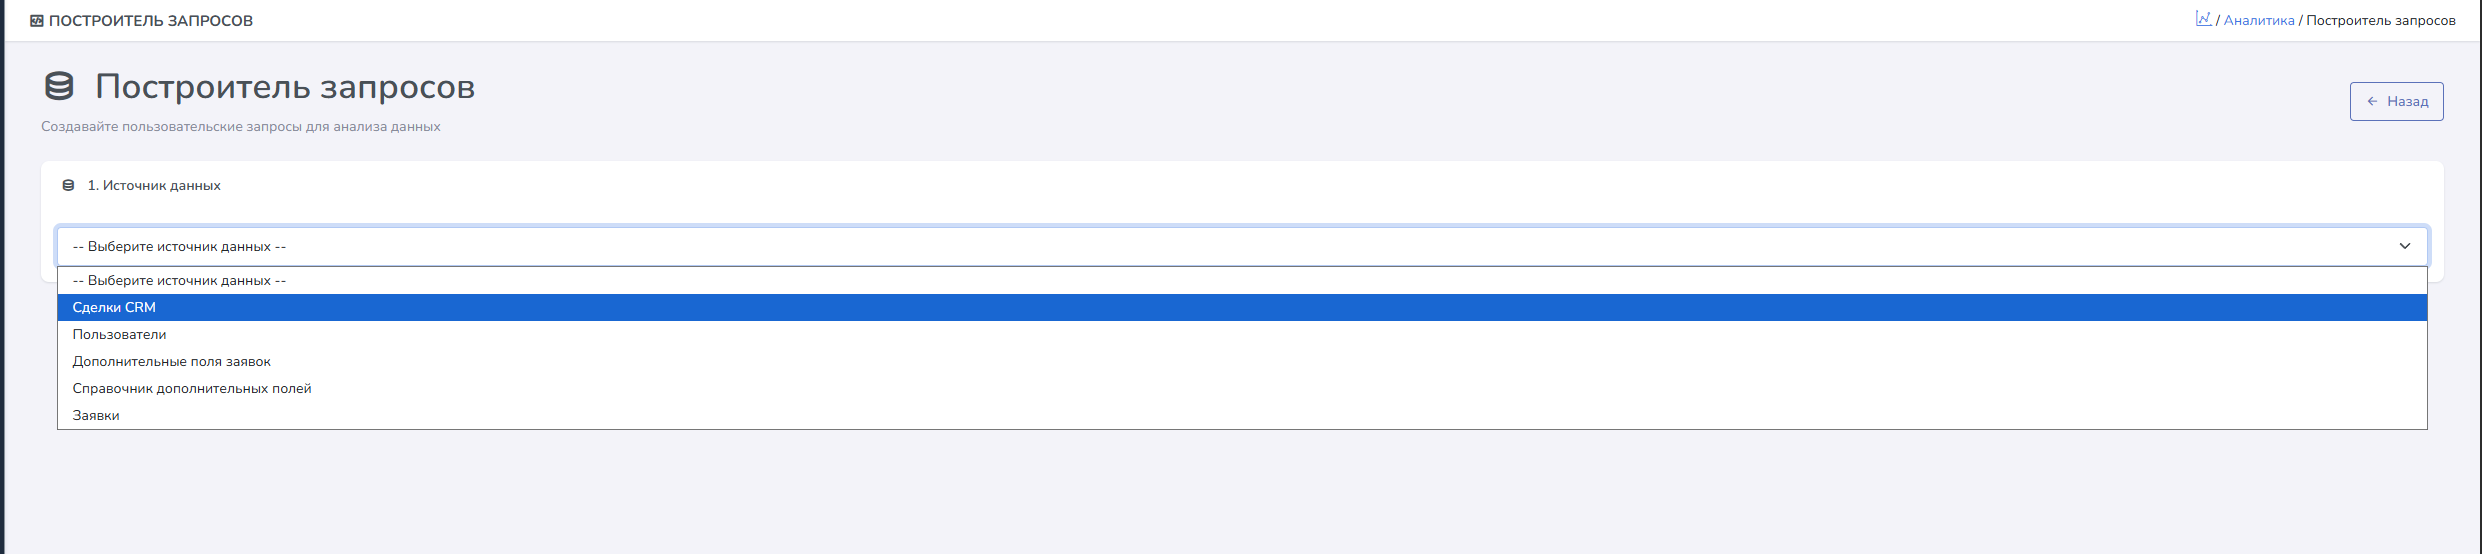
Task: Click the closed data source select field text
Action: pyautogui.click(x=180, y=247)
